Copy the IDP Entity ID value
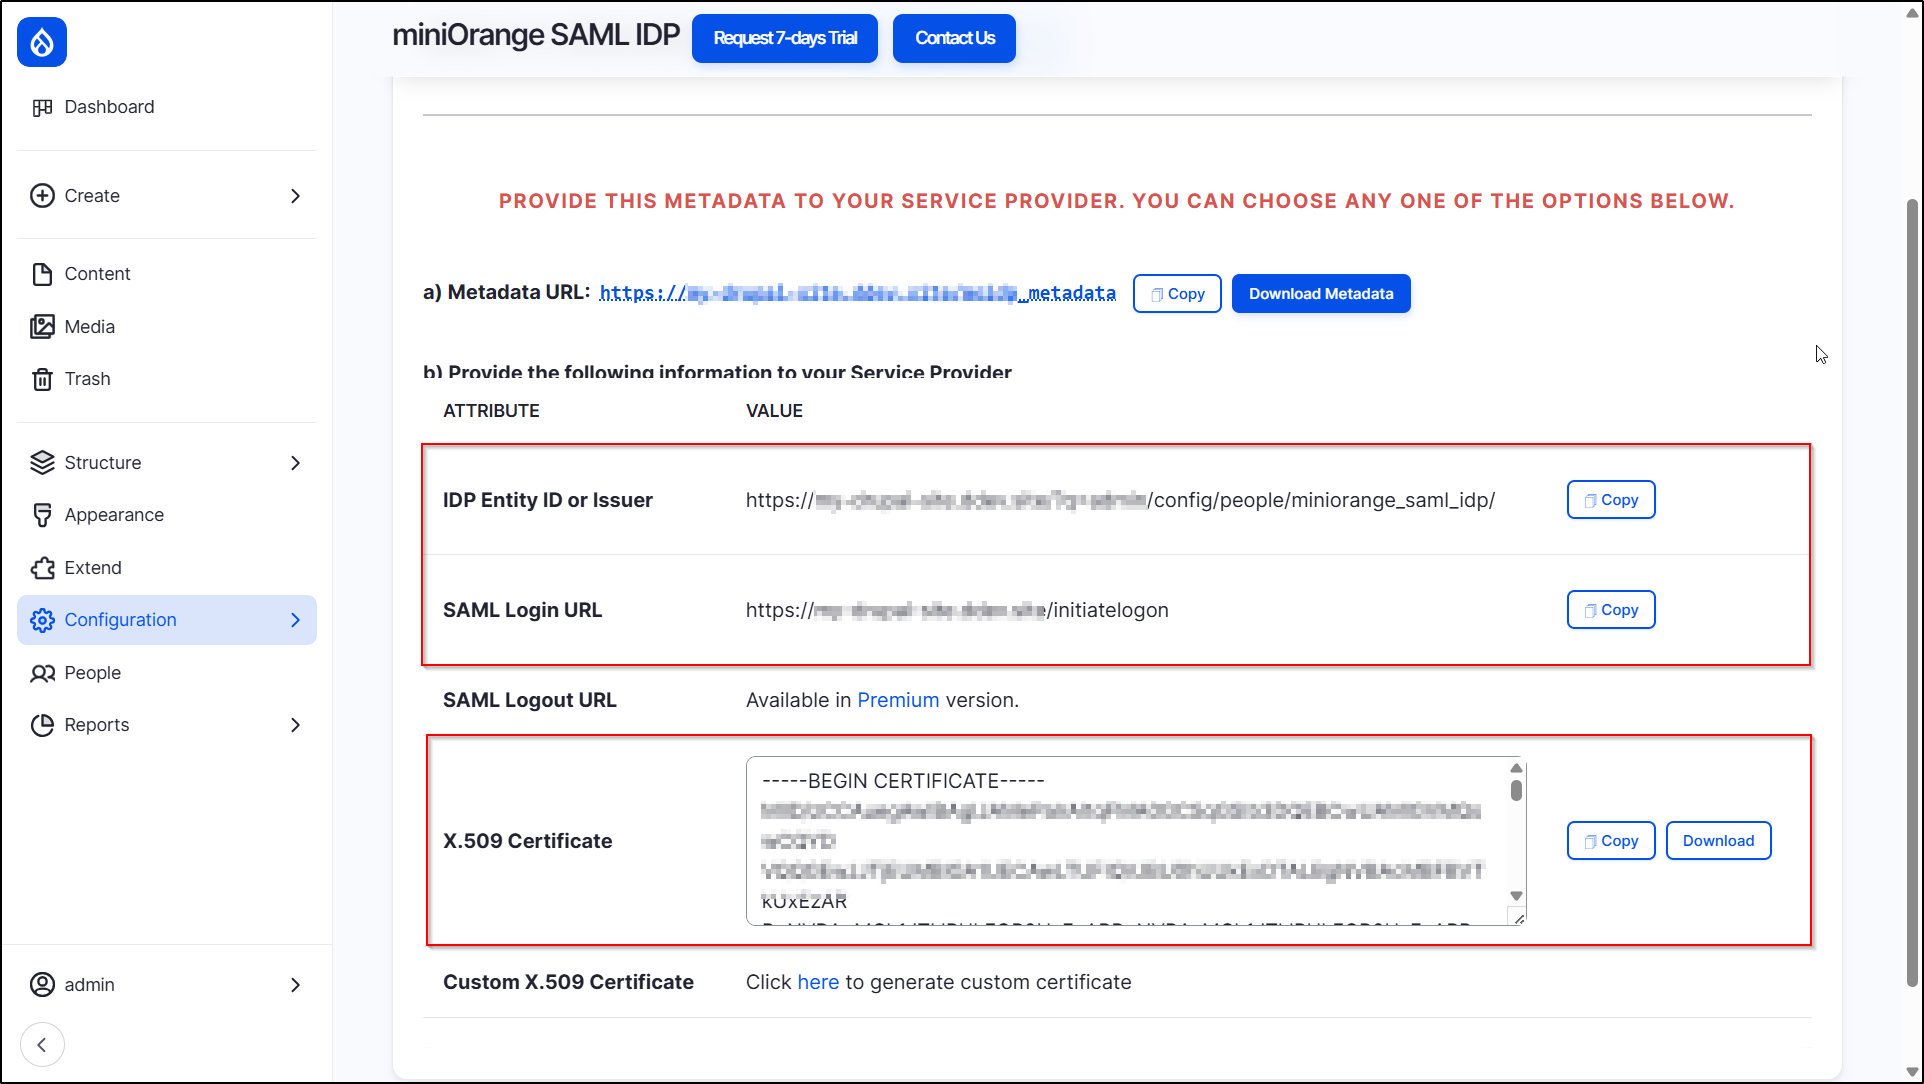Image resolution: width=1924 pixels, height=1084 pixels. click(1610, 499)
